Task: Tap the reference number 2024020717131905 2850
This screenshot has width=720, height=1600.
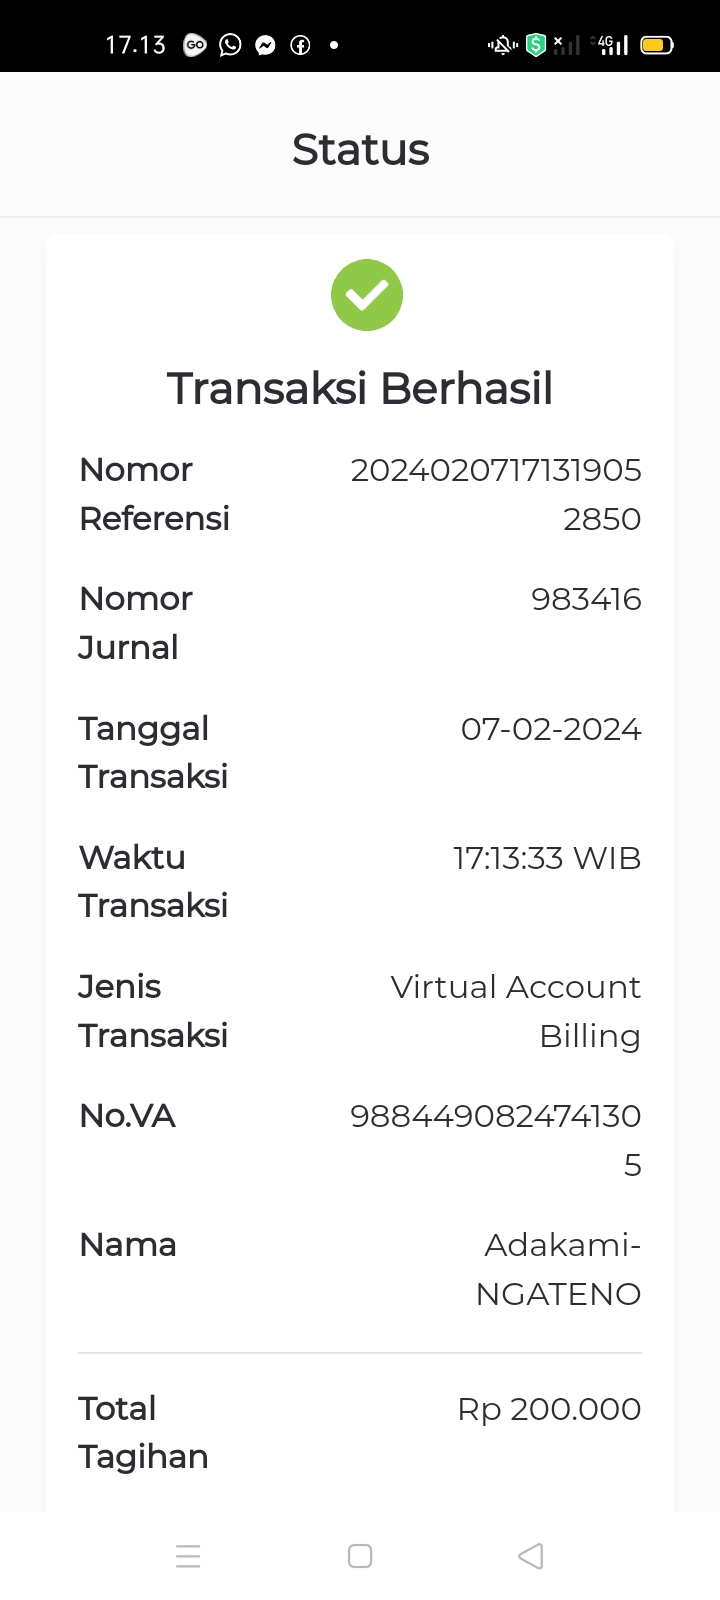Action: pyautogui.click(x=496, y=494)
